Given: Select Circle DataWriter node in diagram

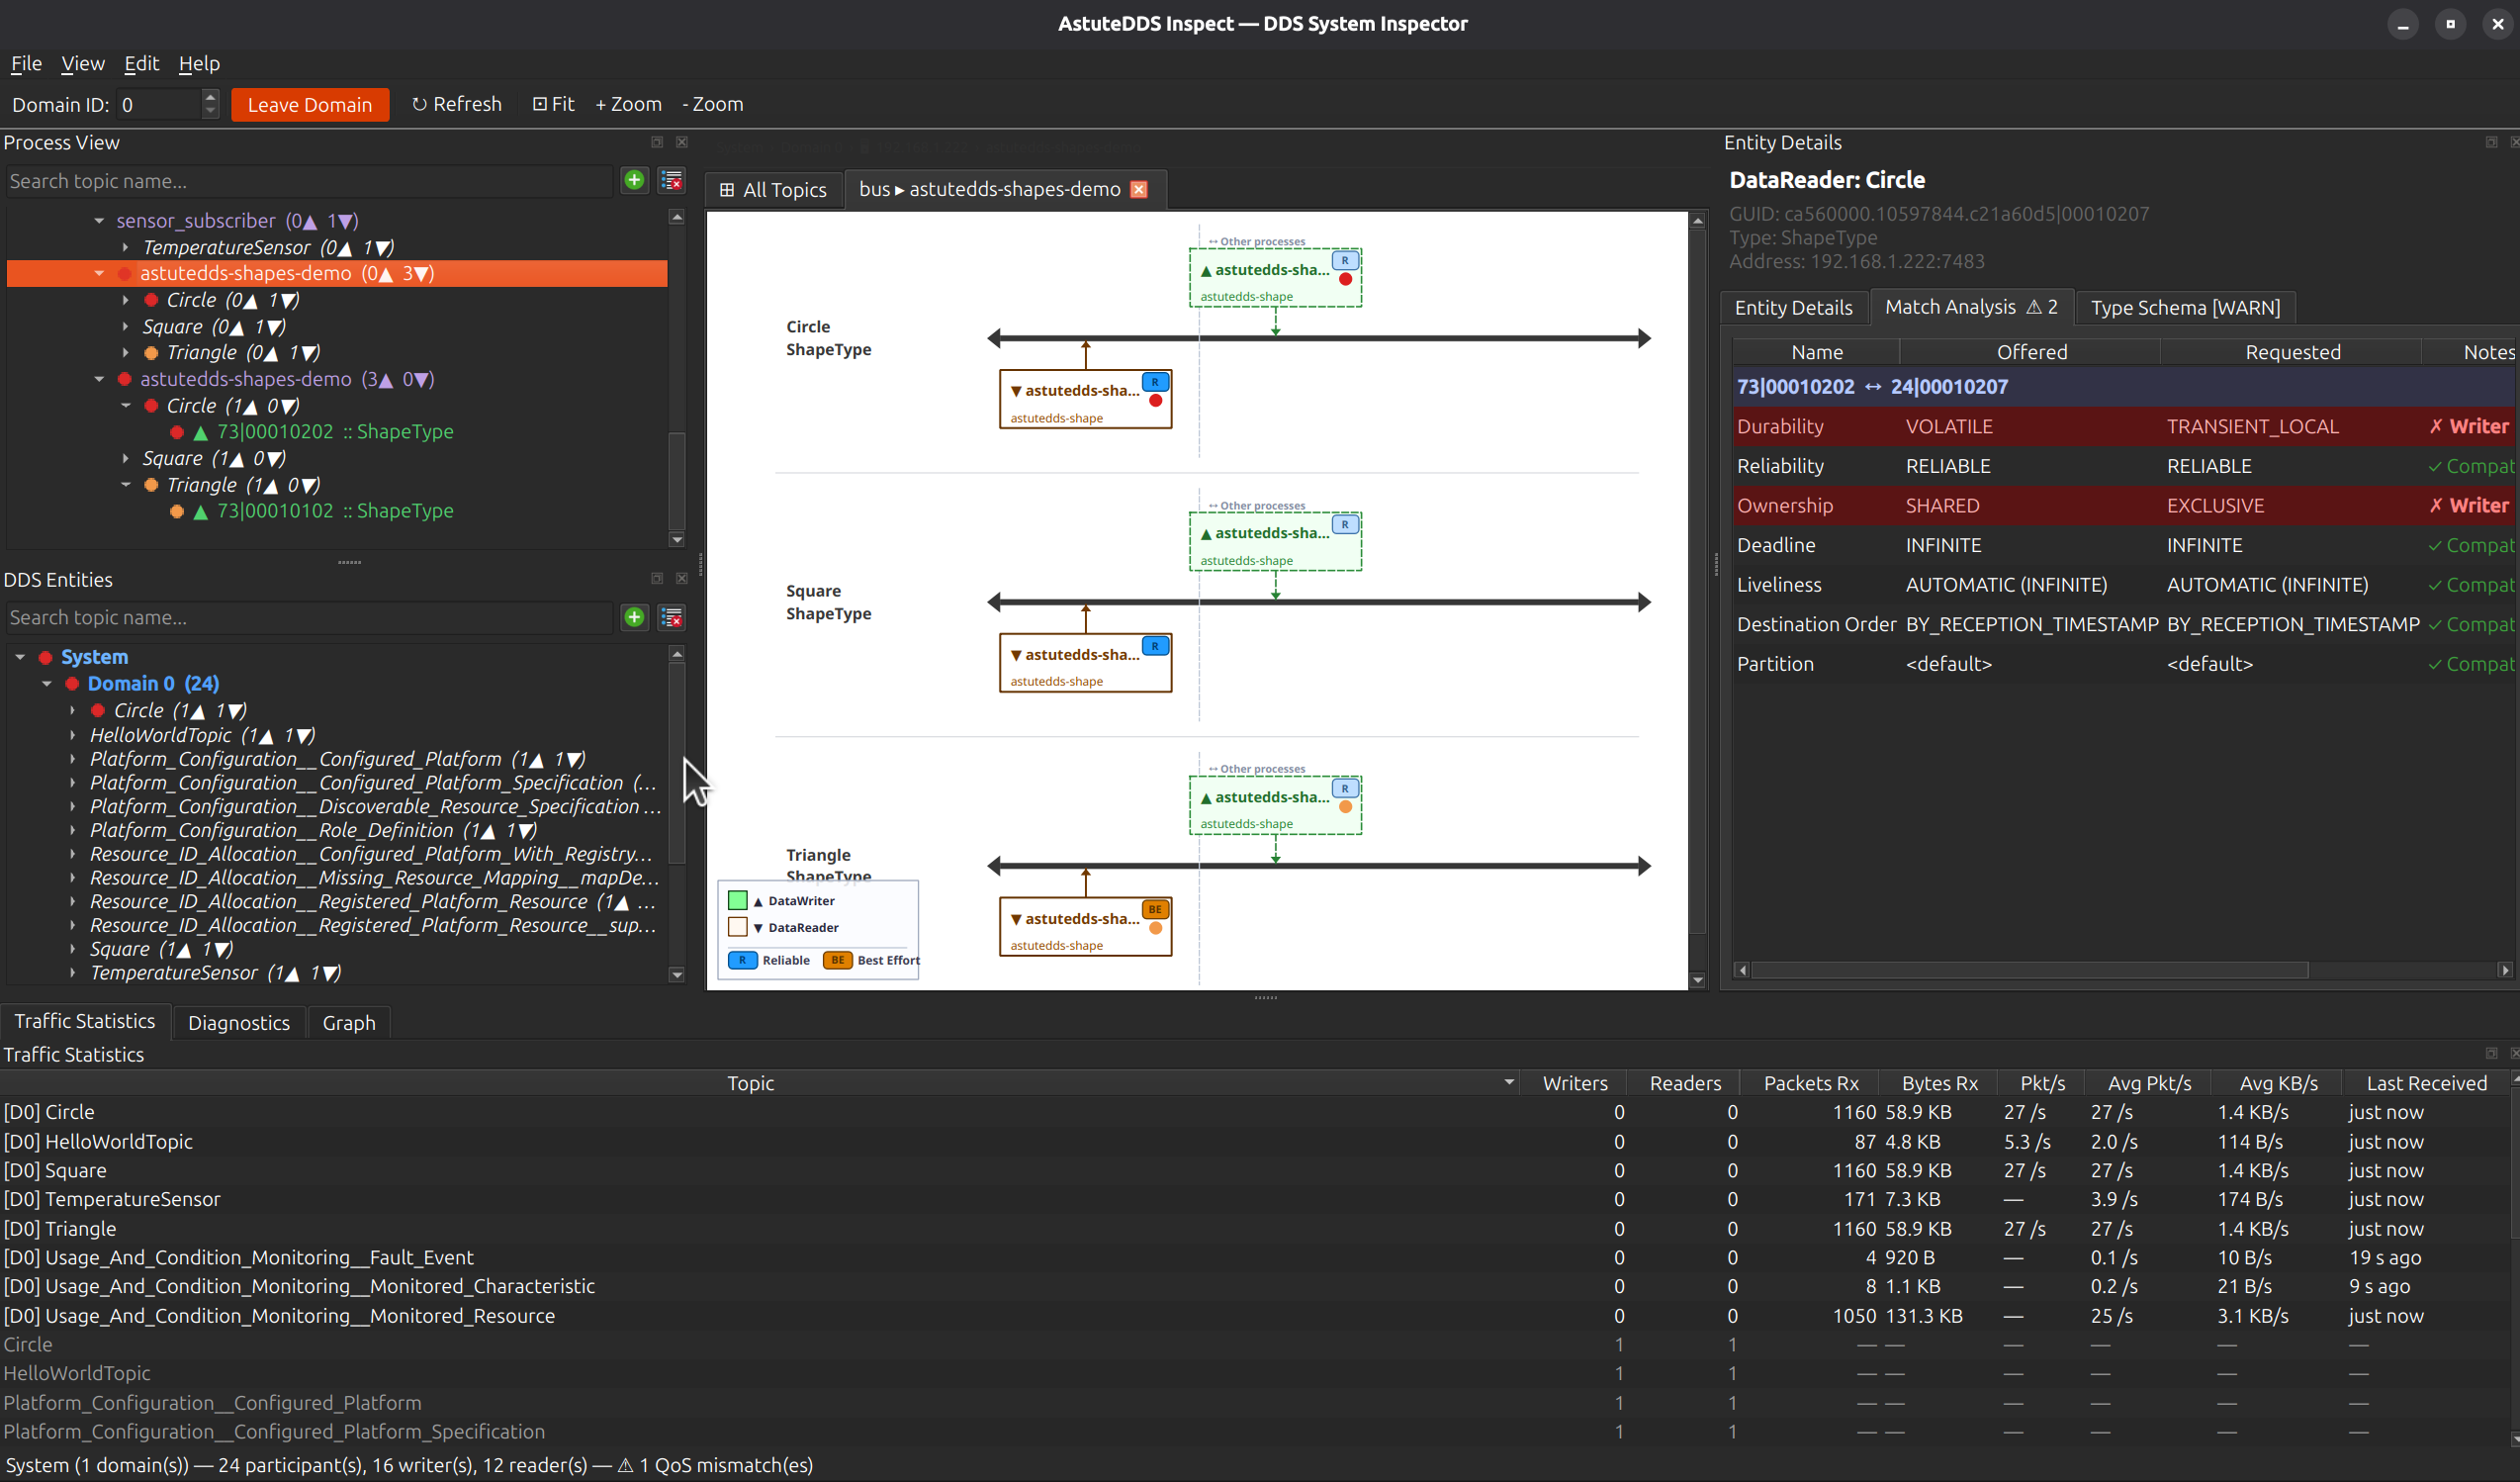Looking at the screenshot, I should (x=1275, y=278).
